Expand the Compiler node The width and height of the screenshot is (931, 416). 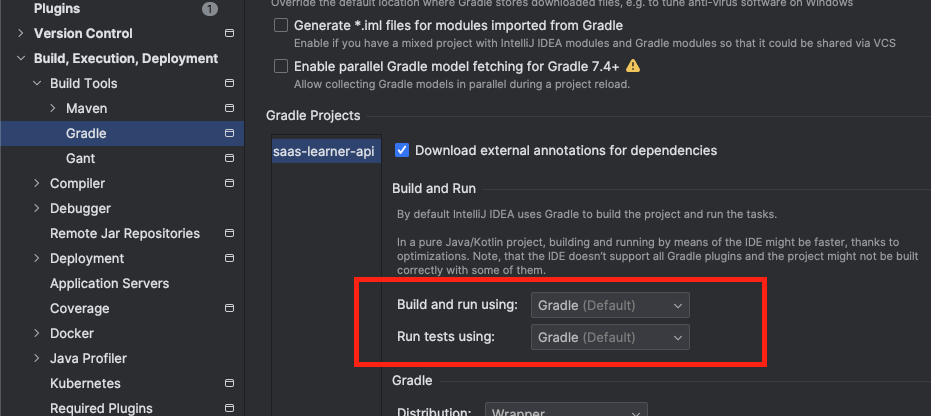(x=37, y=183)
